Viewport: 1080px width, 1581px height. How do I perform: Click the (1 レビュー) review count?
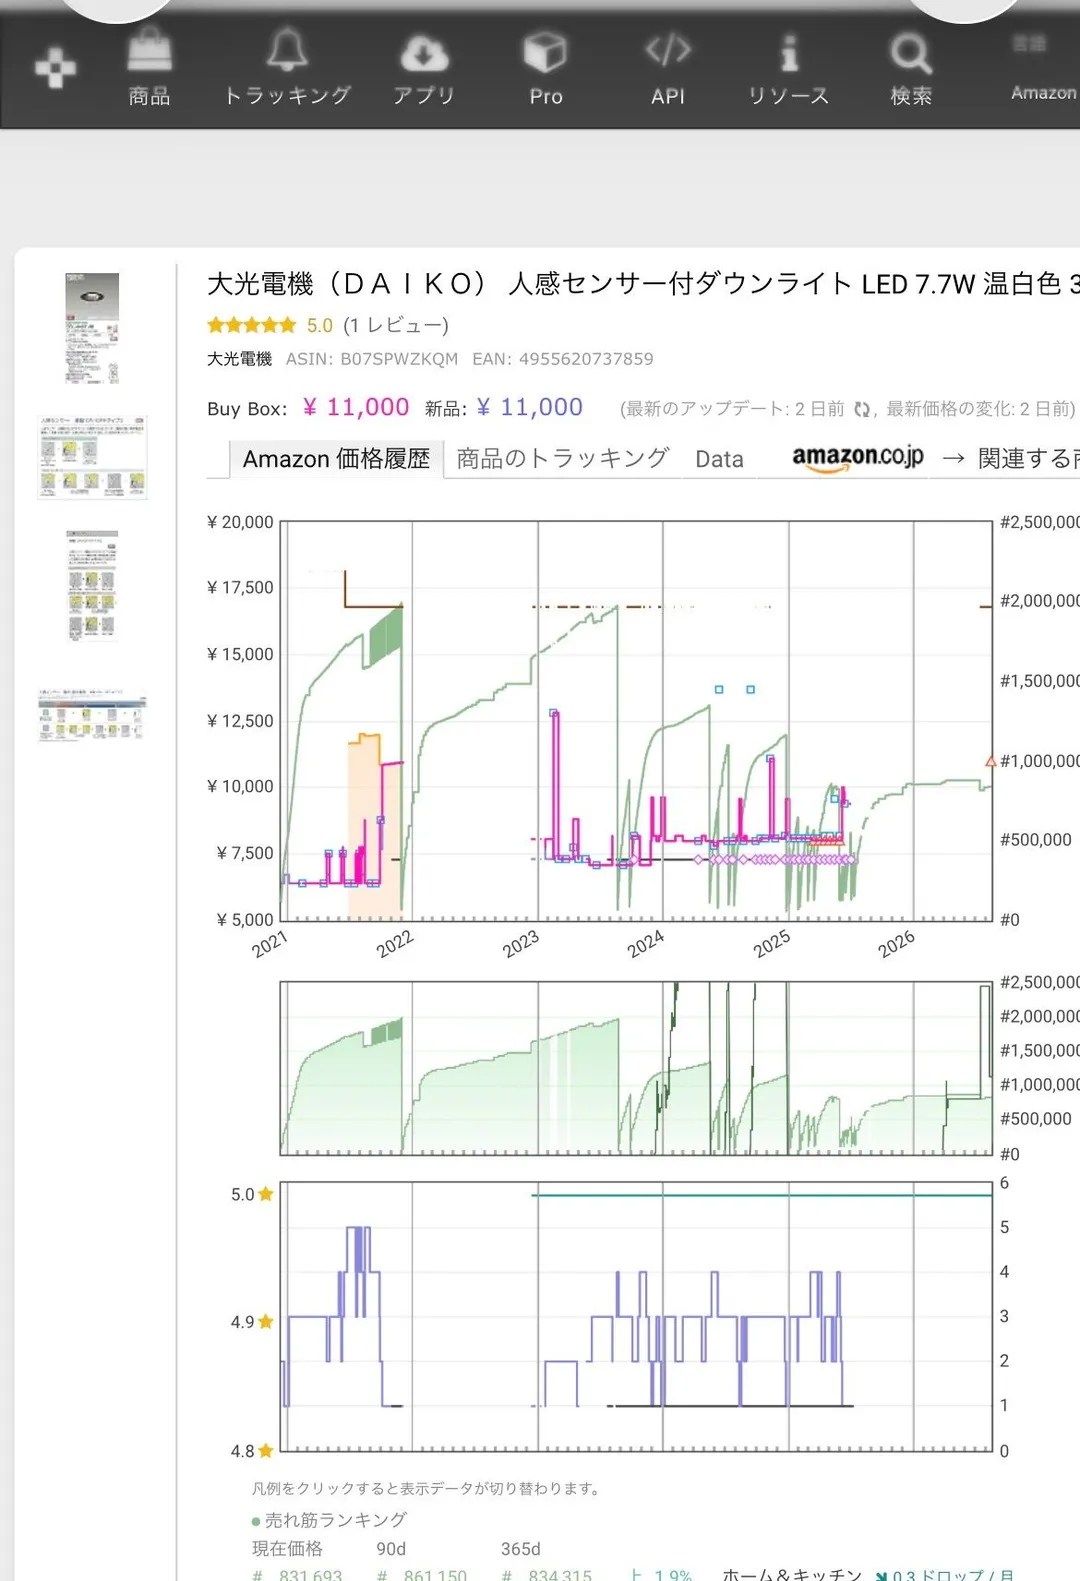[x=396, y=325]
